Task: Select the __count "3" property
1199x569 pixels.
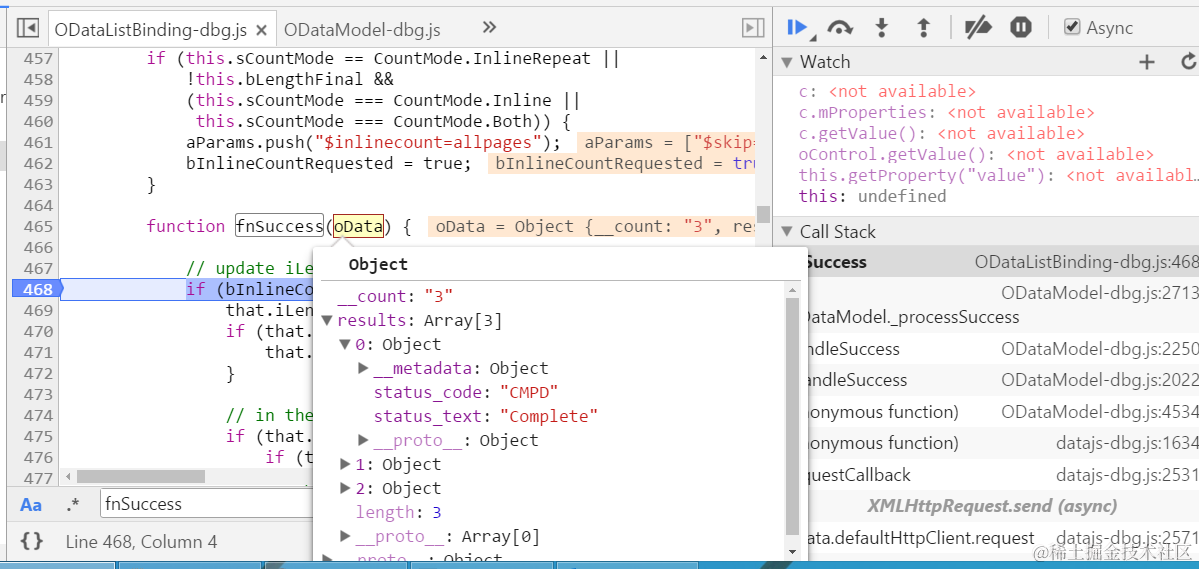Action: (x=395, y=296)
